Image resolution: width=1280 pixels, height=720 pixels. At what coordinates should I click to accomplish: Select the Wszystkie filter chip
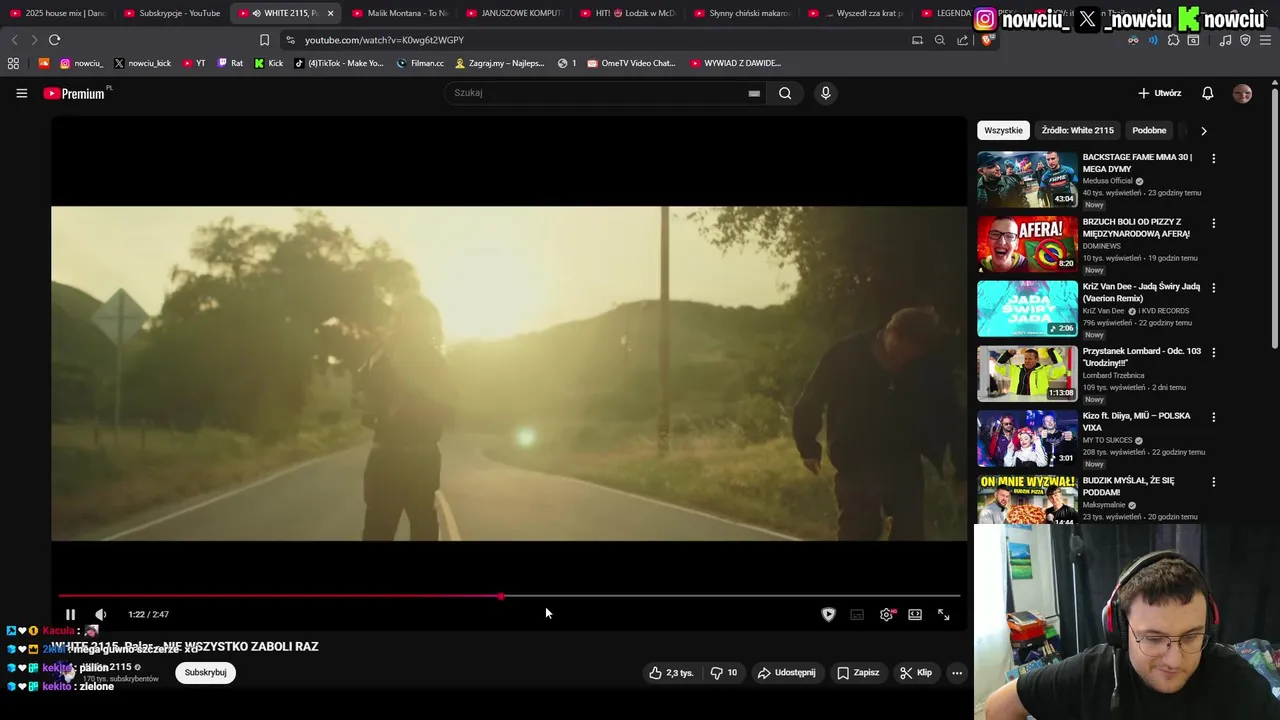pos(1003,130)
